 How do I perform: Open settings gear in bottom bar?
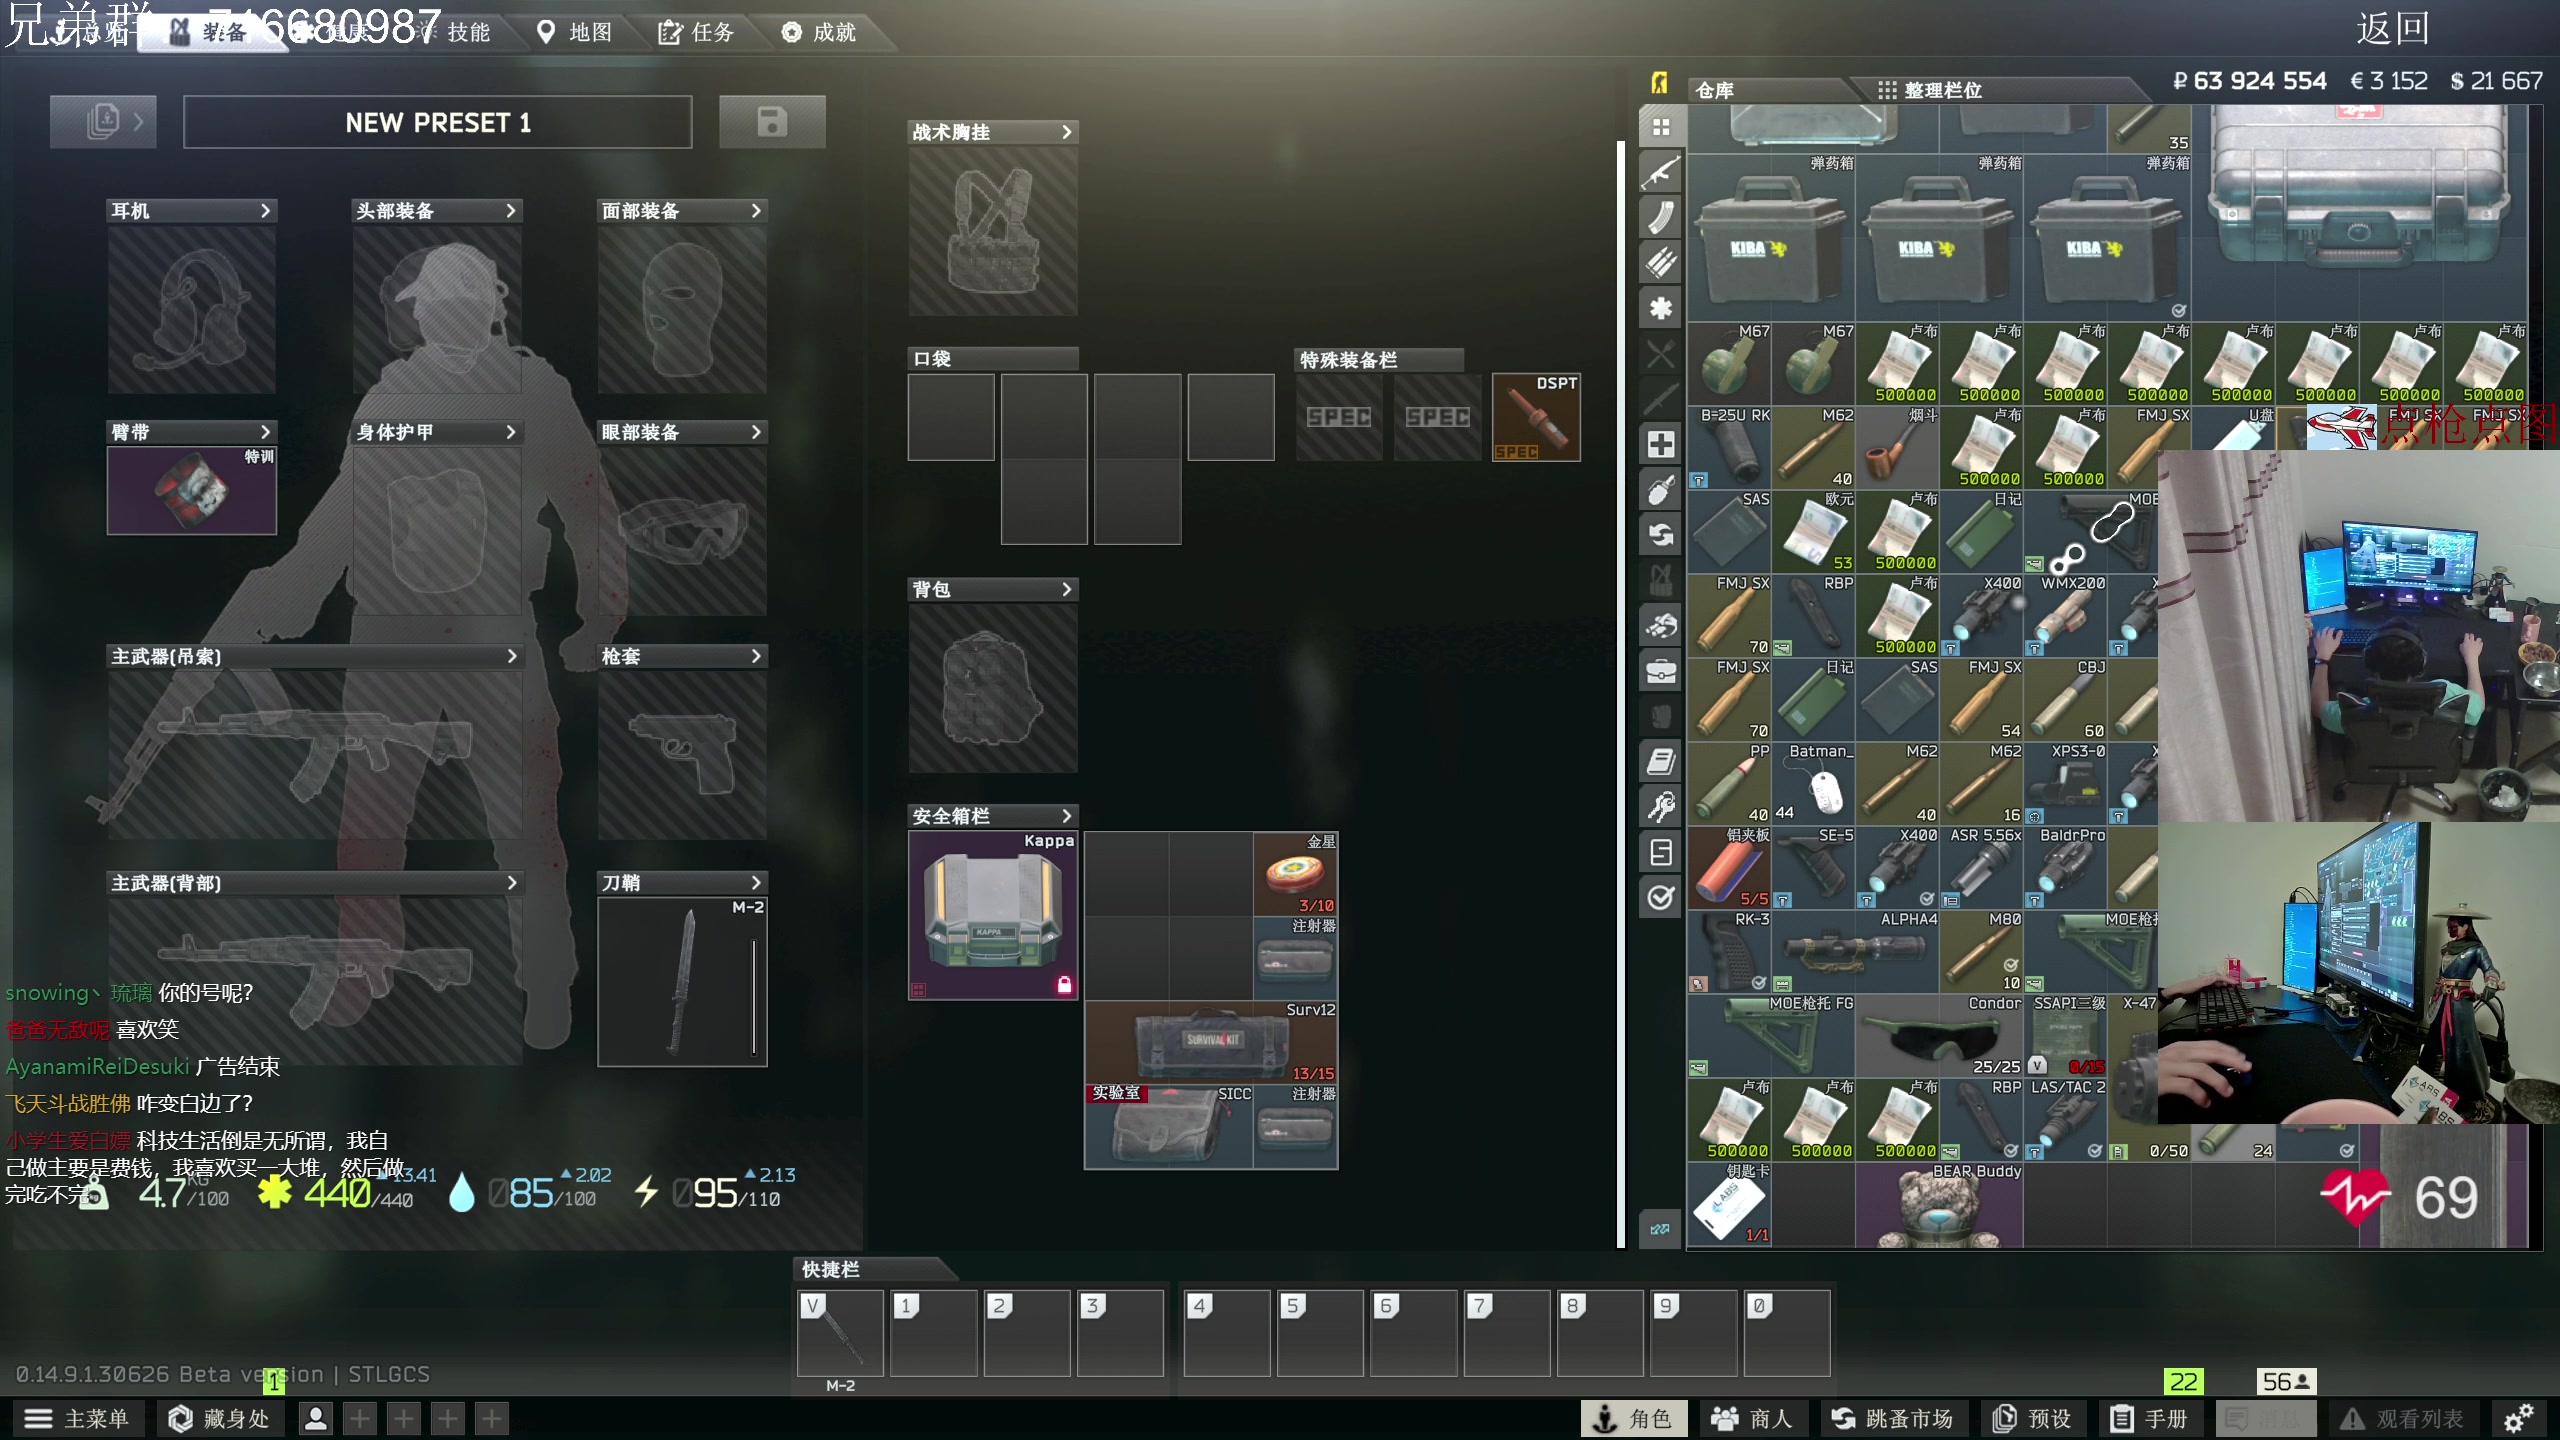coord(2518,1418)
